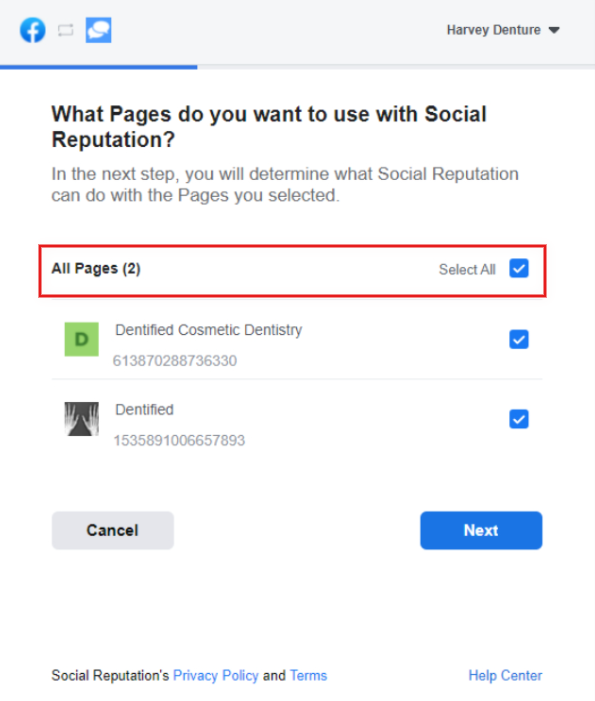Click the All Pages (2) header
Viewport: 595px width, 701px height.
tap(96, 269)
